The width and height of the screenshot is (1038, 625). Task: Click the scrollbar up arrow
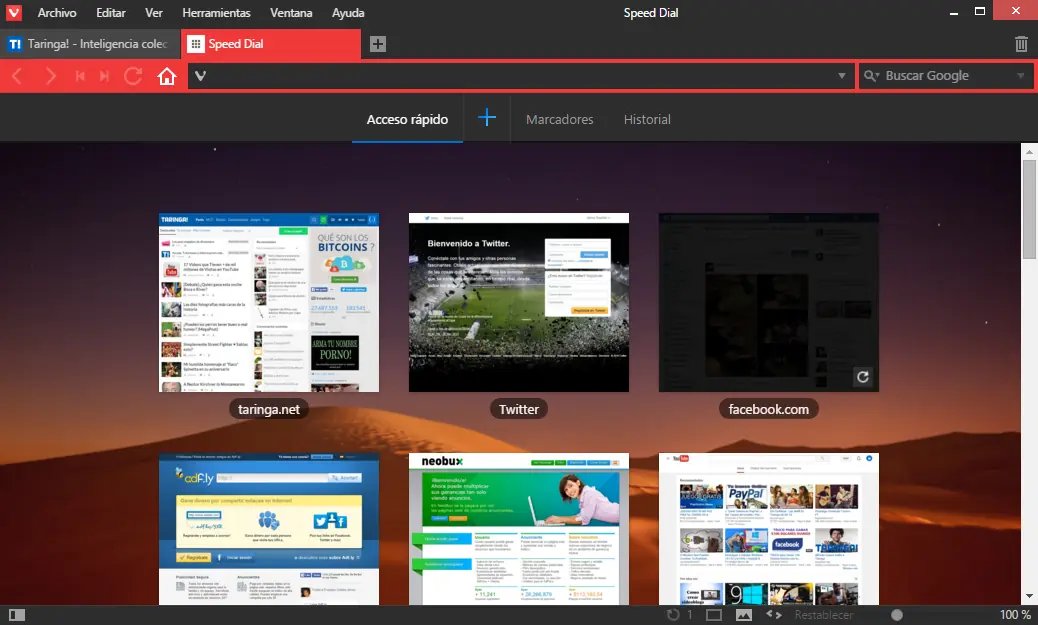tap(1029, 152)
